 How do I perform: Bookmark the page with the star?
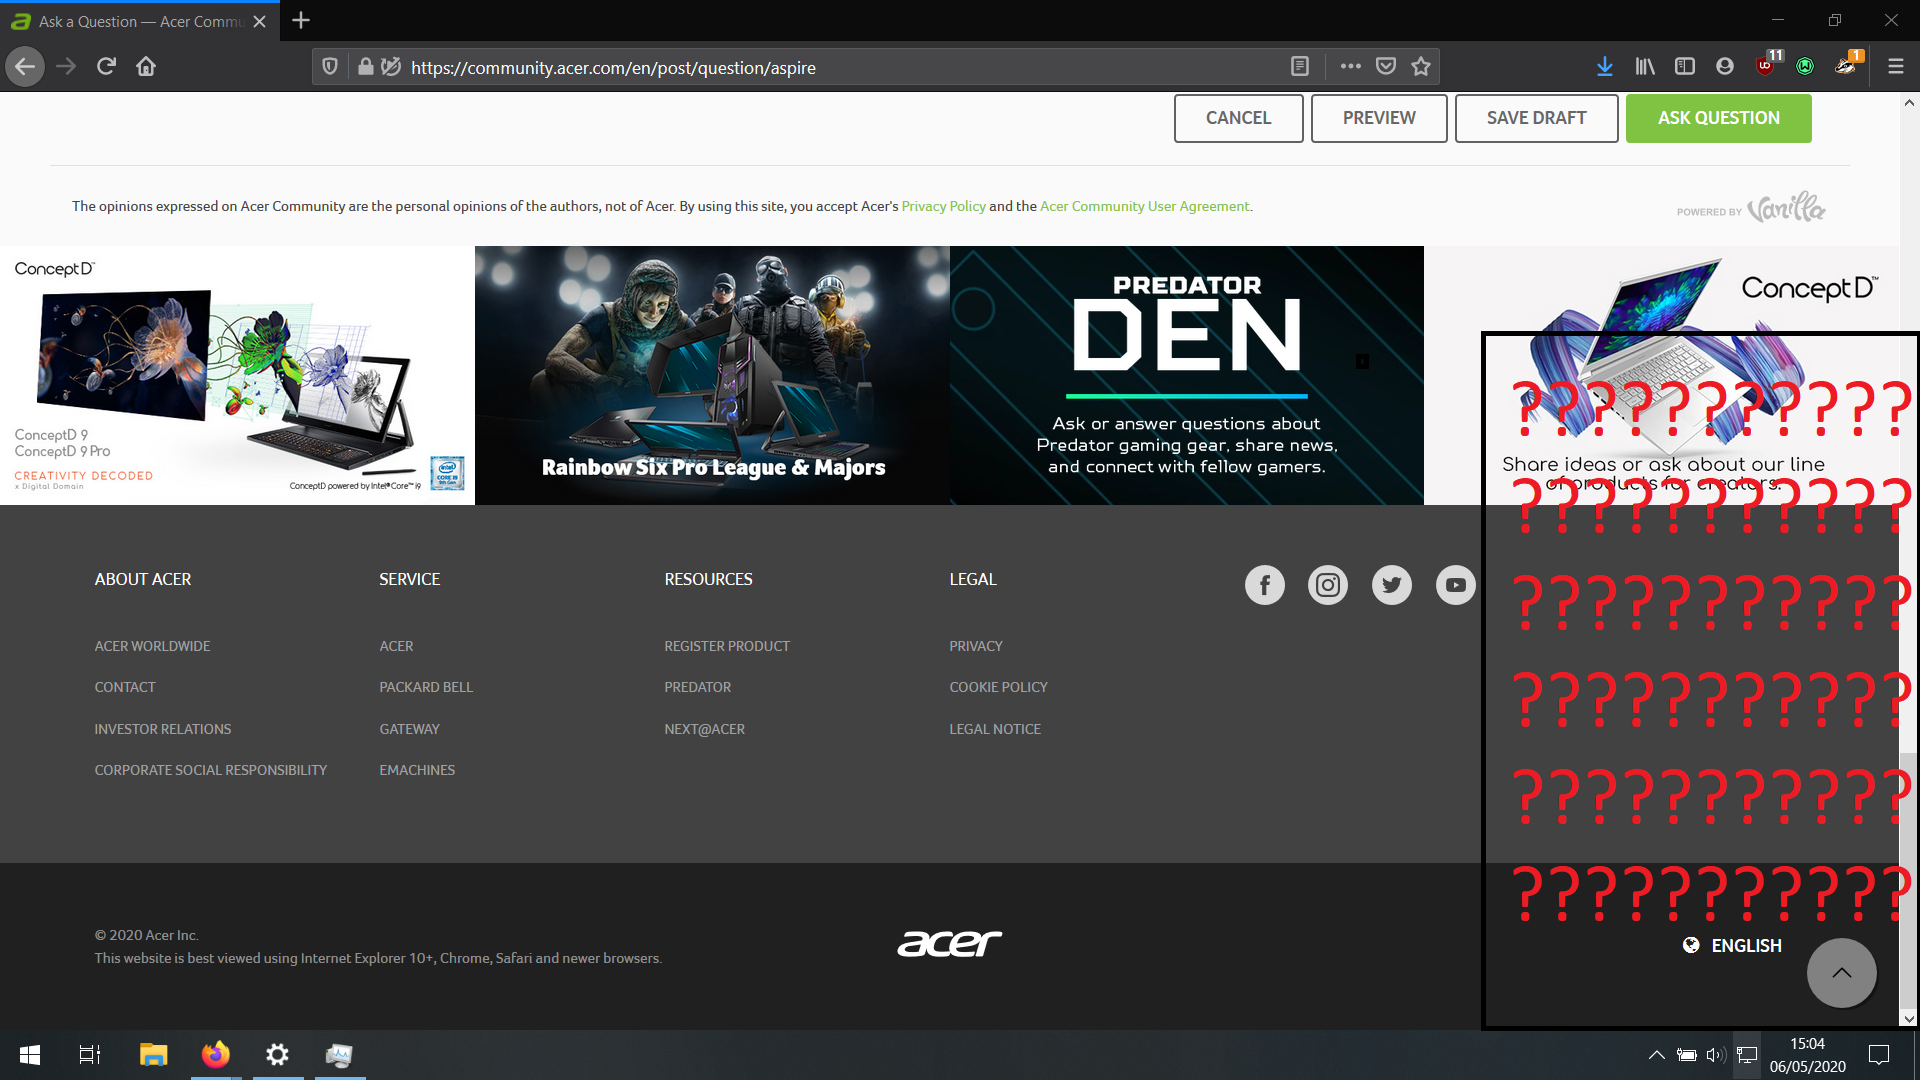point(1421,66)
